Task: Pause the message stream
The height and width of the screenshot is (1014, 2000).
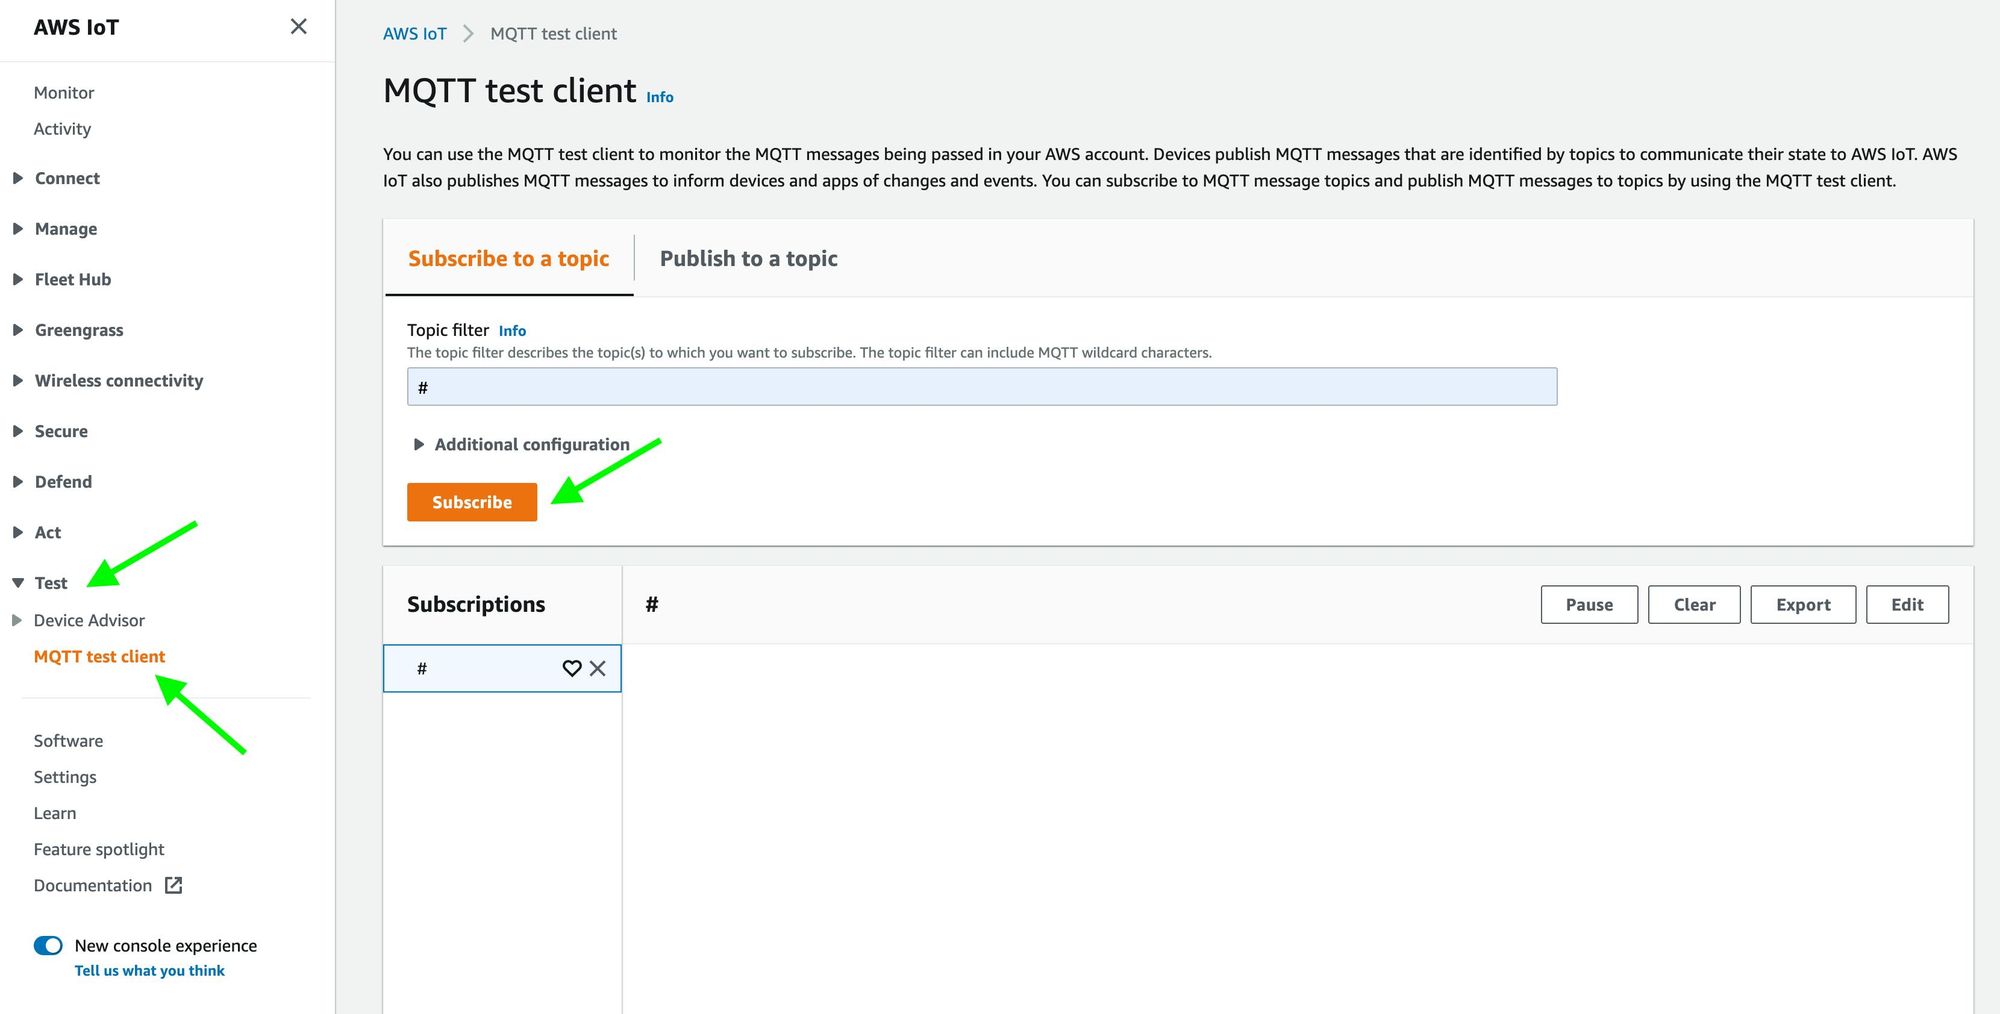Action: coord(1589,604)
